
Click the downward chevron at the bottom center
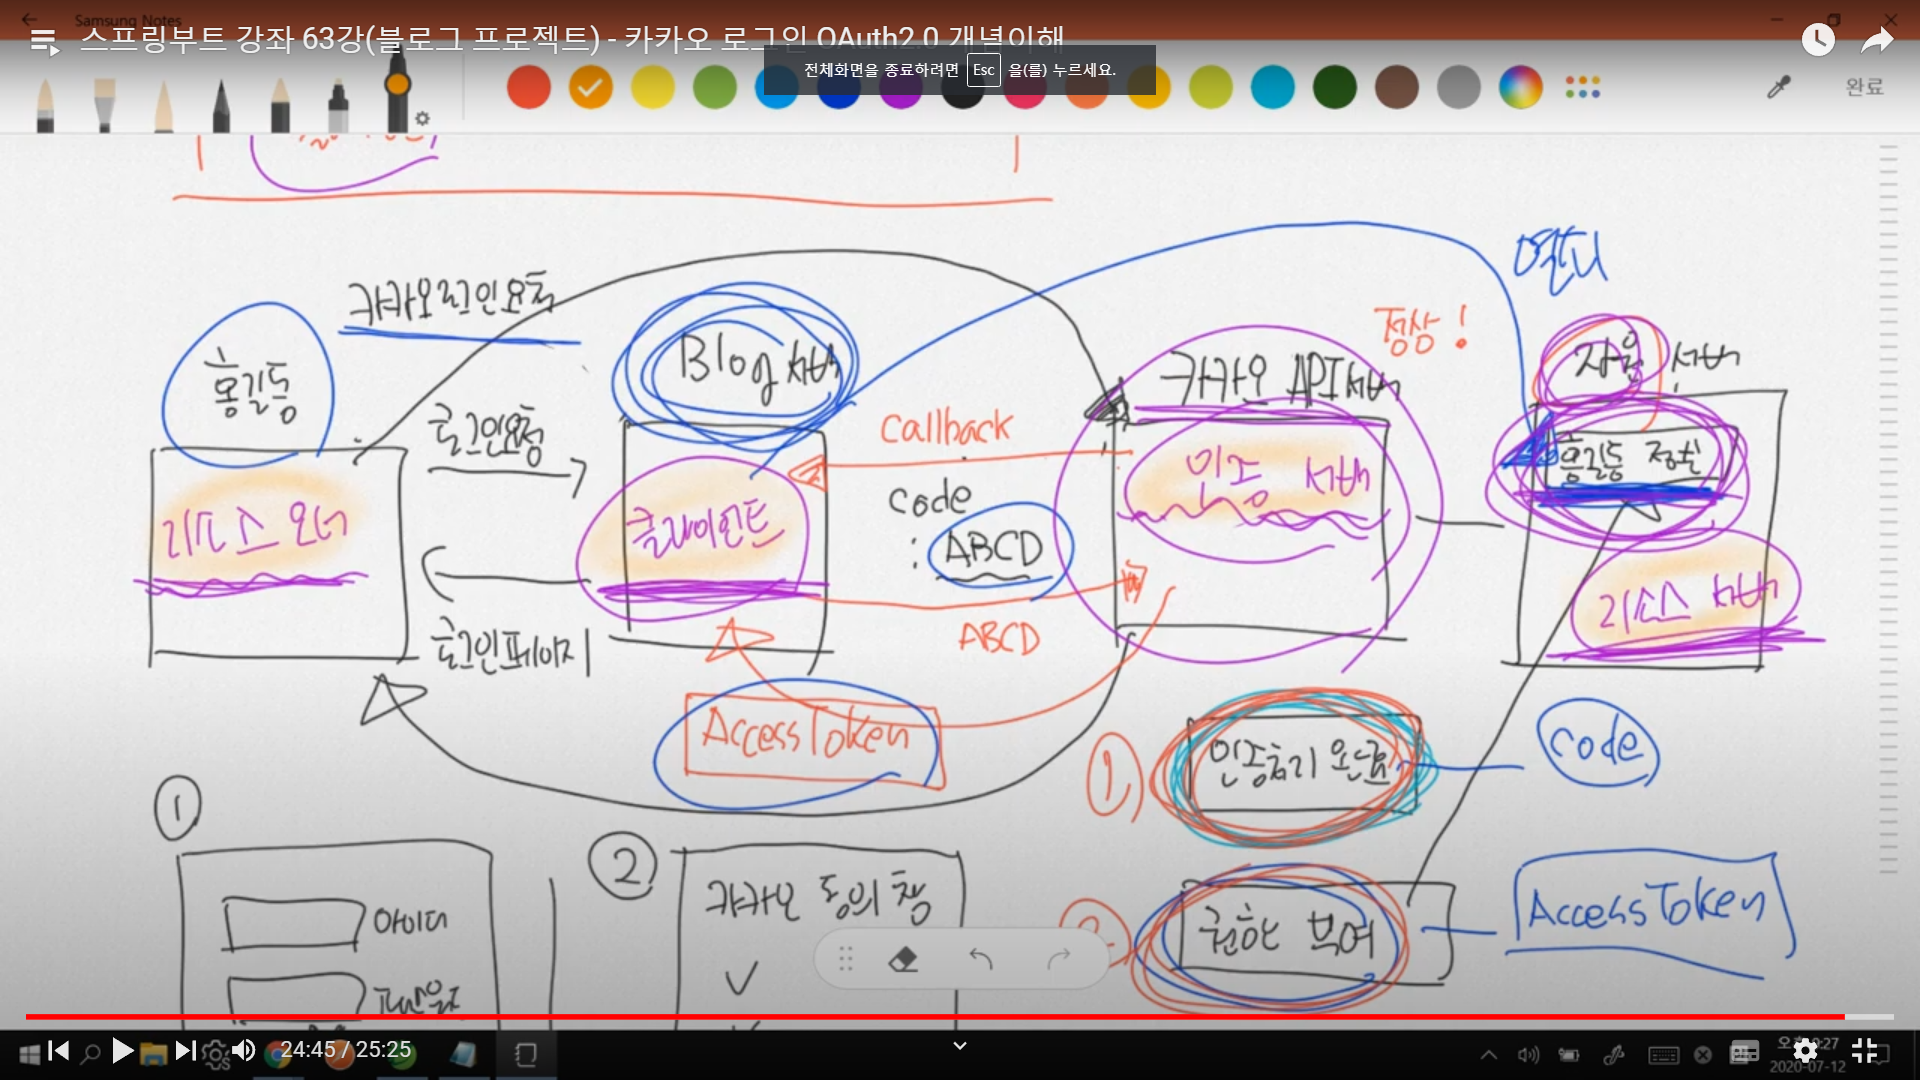960,1046
